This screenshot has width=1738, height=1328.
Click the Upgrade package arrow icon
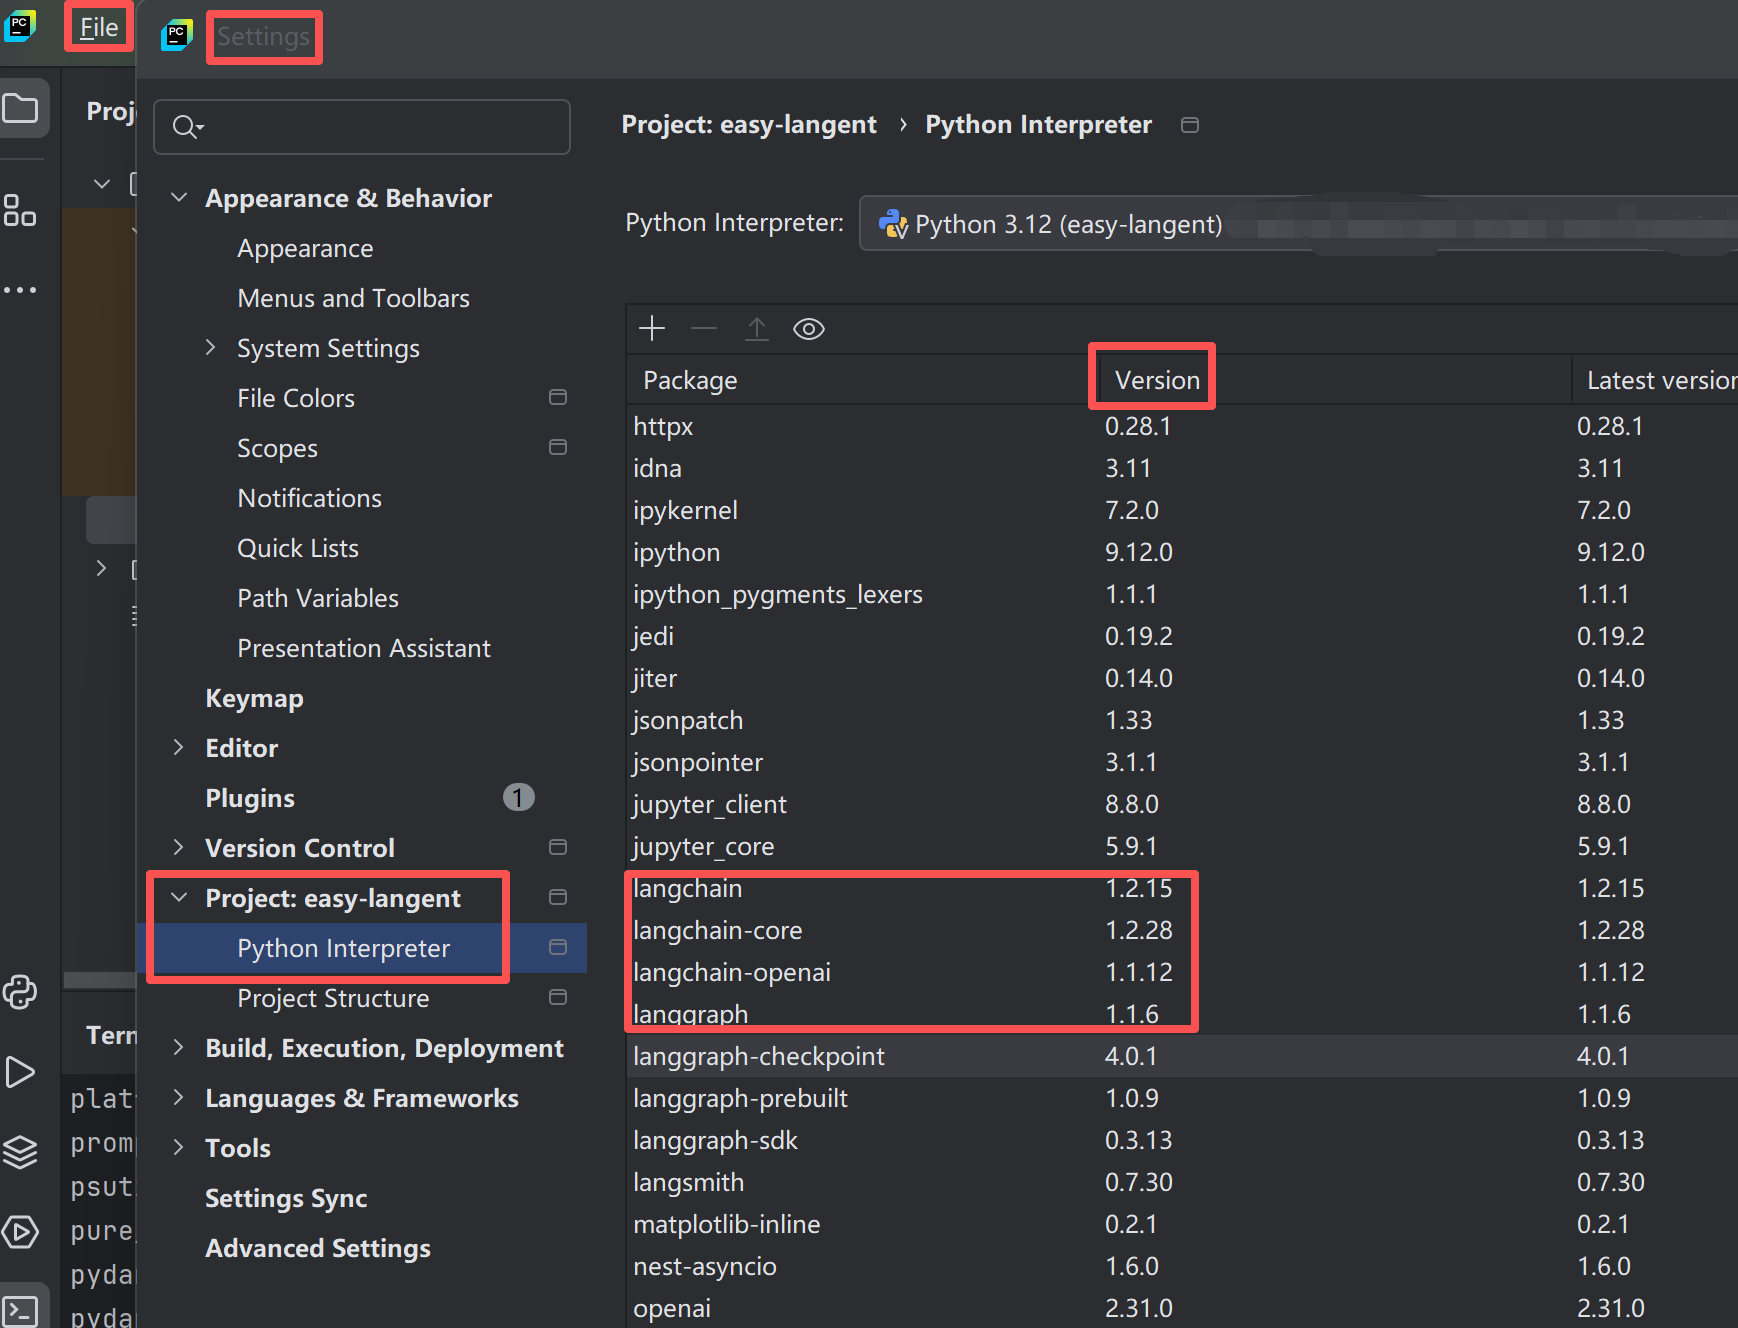click(757, 328)
